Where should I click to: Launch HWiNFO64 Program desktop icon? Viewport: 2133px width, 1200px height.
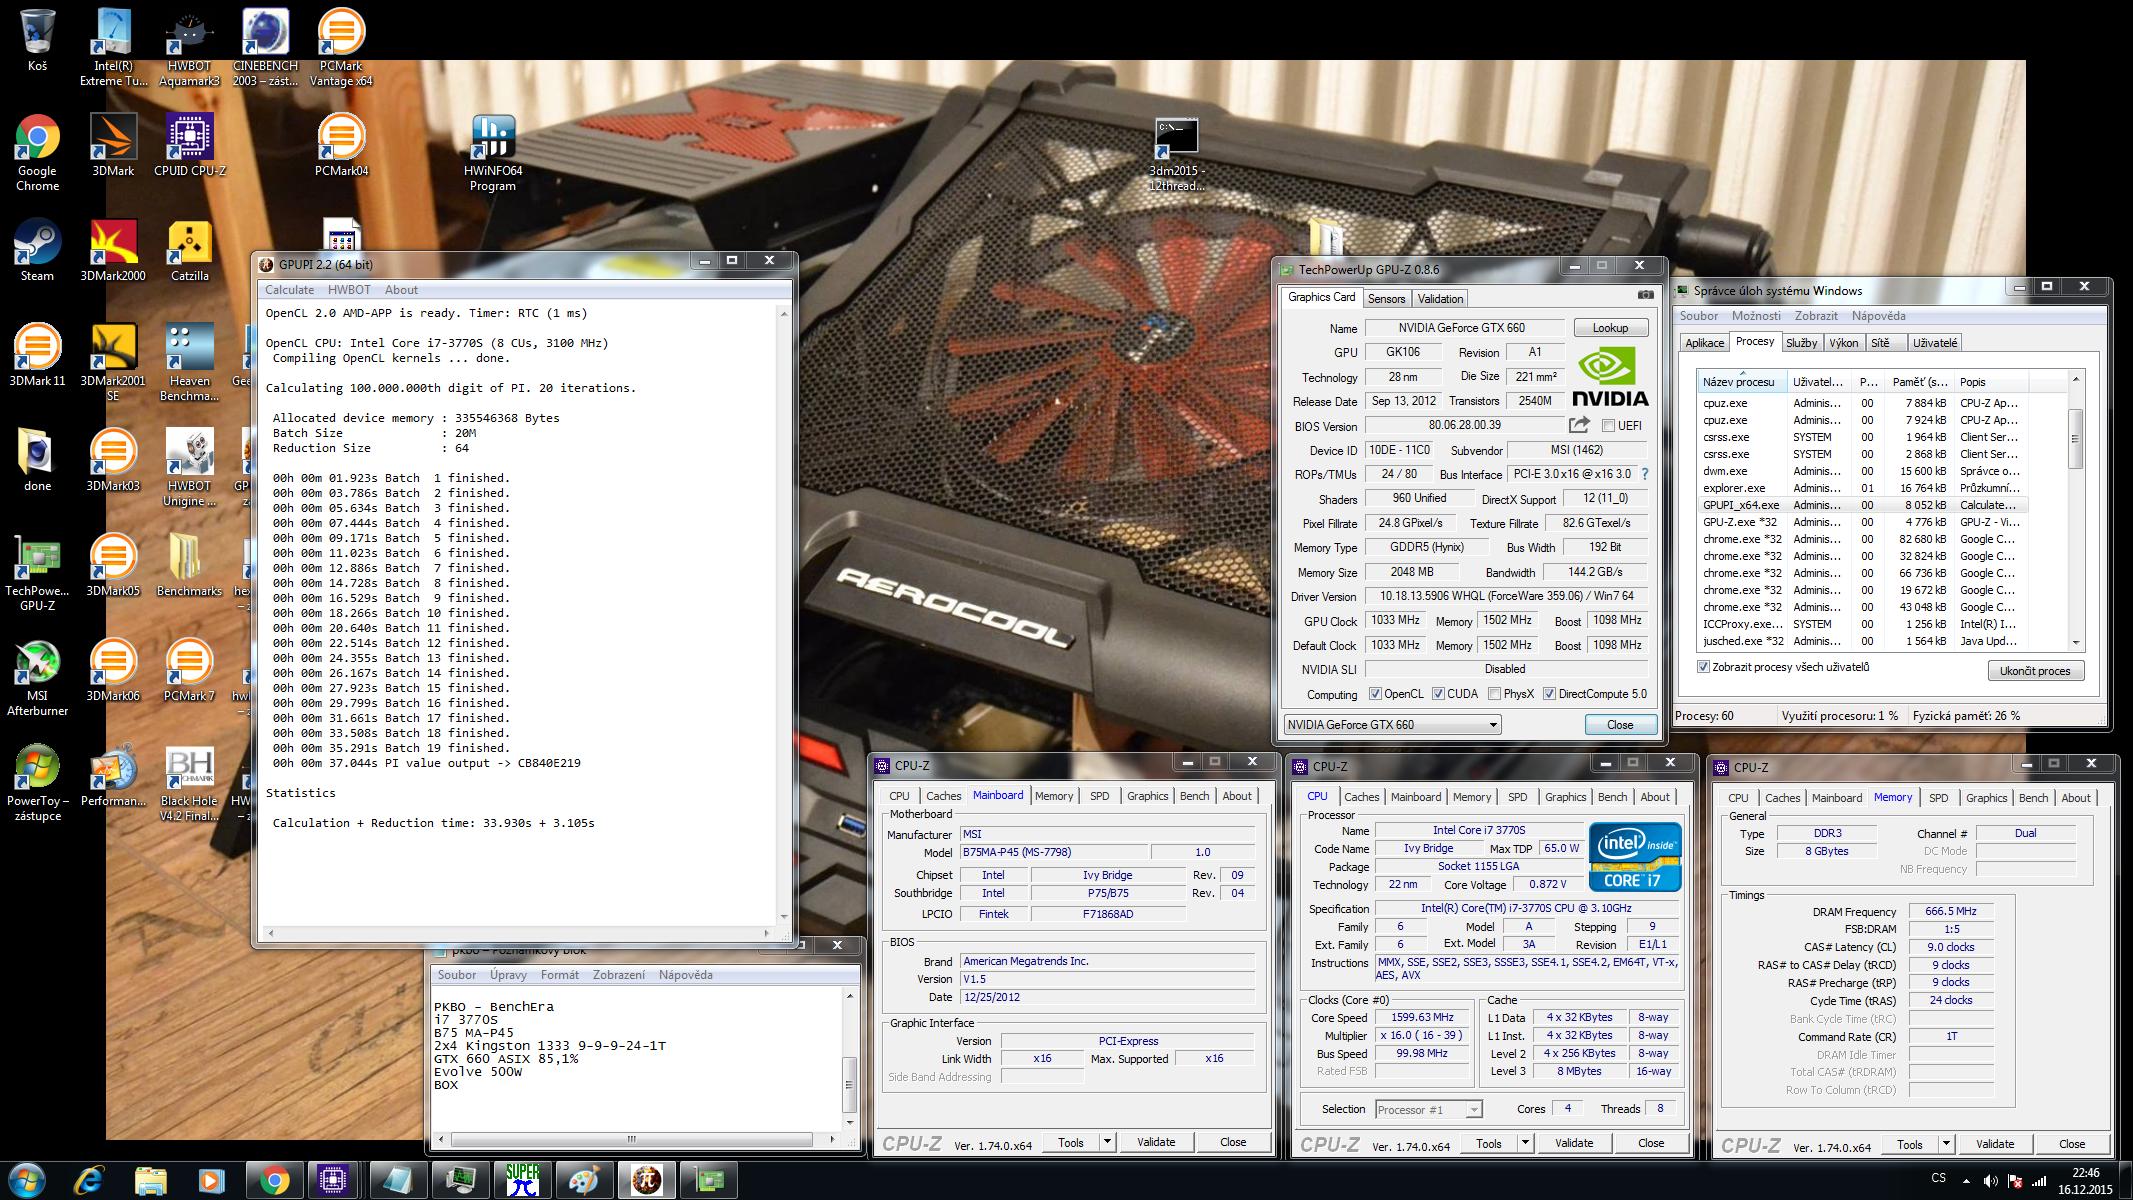click(x=493, y=152)
